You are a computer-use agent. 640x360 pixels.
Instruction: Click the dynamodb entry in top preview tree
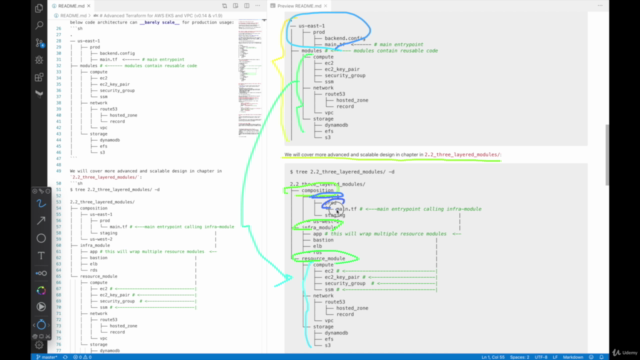pyautogui.click(x=336, y=125)
